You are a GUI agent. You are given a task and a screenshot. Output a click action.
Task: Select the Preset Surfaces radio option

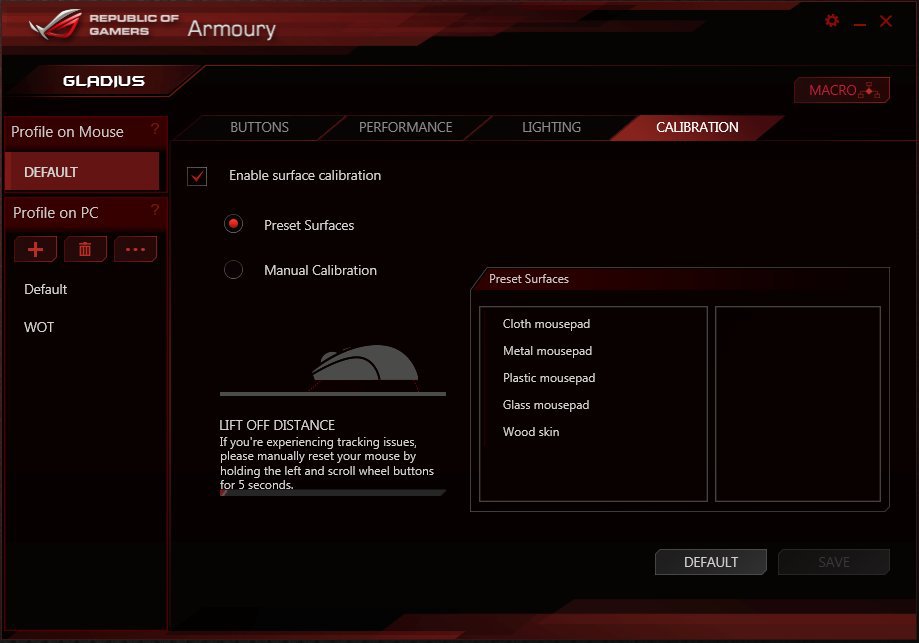pyautogui.click(x=233, y=224)
